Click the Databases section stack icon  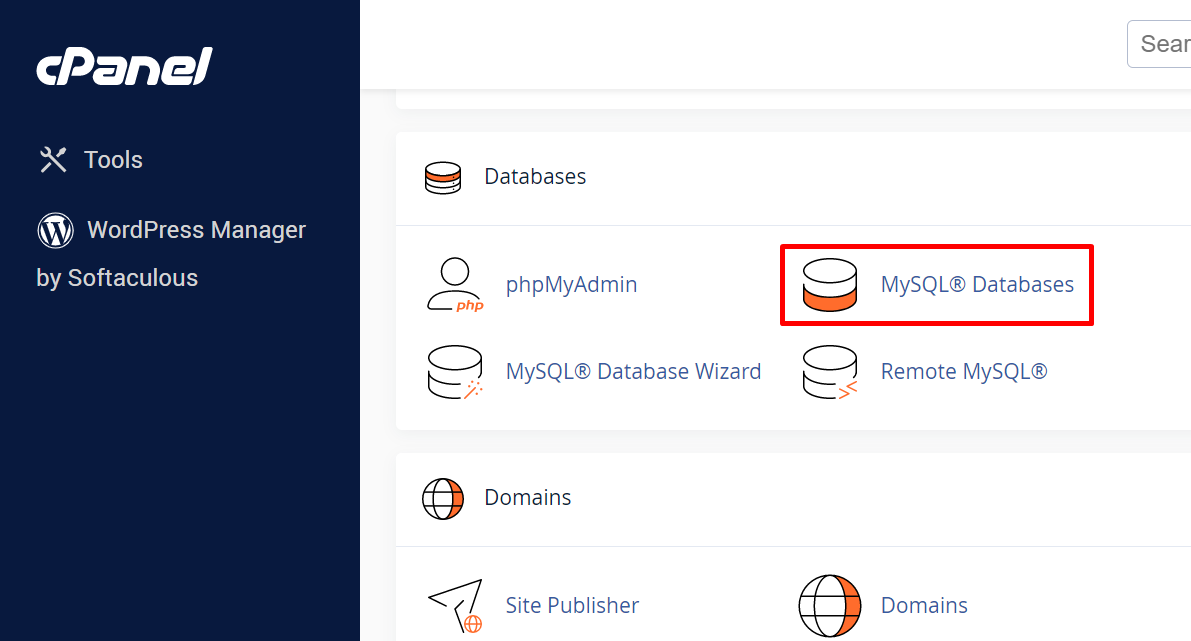[443, 178]
